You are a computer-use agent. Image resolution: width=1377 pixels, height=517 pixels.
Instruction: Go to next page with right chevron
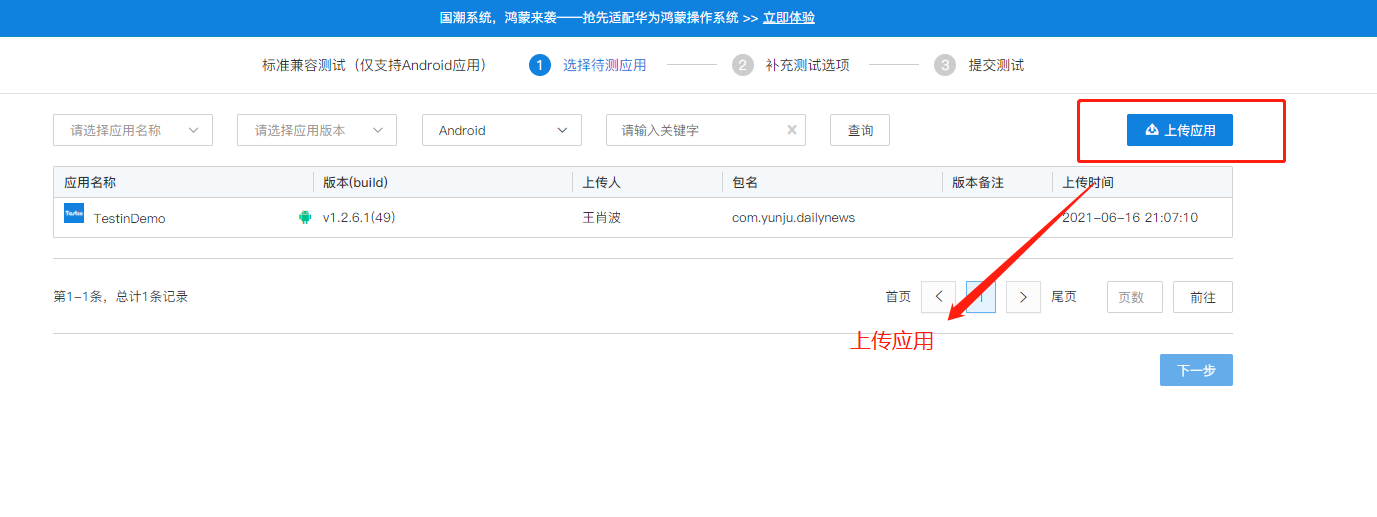point(1023,297)
